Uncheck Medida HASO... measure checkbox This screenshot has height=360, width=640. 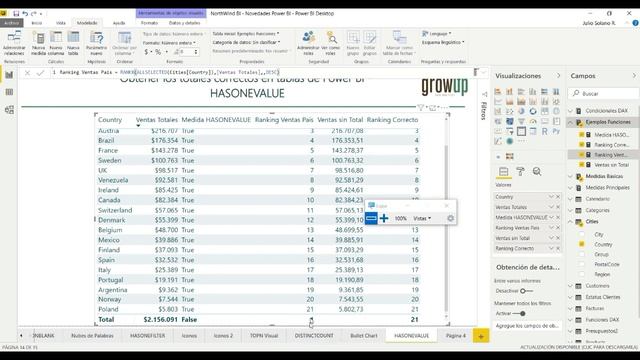[582, 134]
